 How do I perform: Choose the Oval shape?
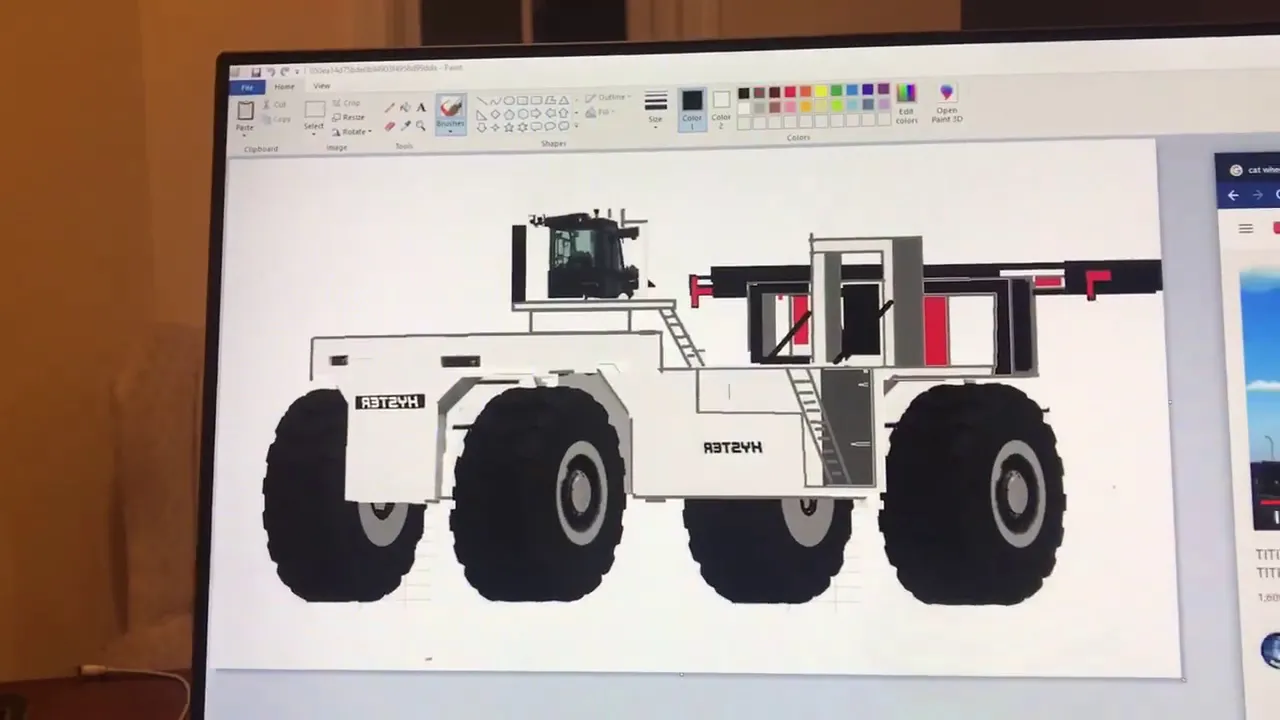[x=509, y=100]
